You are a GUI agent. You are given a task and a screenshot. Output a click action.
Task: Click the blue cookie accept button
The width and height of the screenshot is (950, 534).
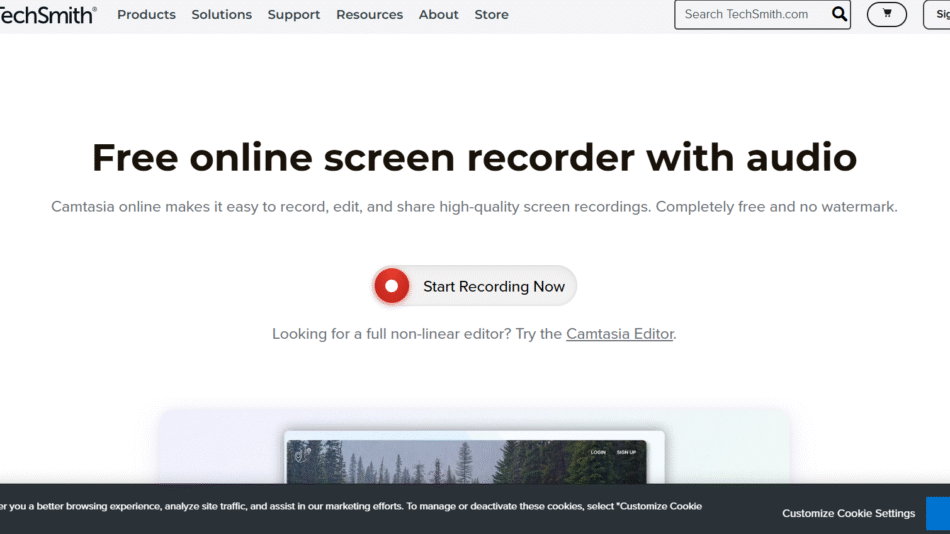coord(938,513)
